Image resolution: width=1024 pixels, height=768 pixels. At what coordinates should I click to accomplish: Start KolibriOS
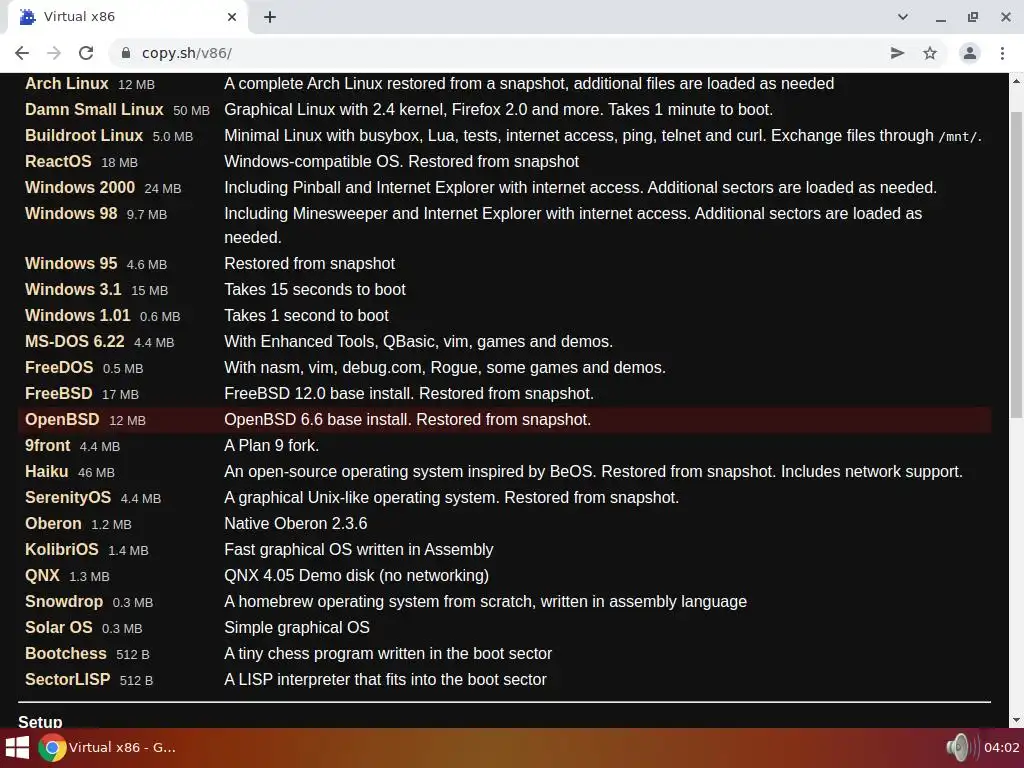[61, 549]
